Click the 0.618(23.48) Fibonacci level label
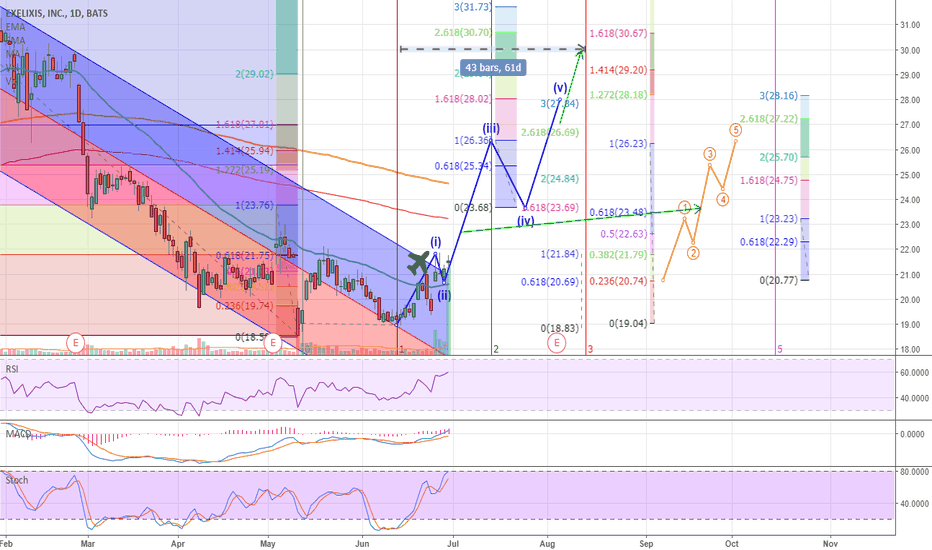This screenshot has height=550, width=932. (618, 213)
